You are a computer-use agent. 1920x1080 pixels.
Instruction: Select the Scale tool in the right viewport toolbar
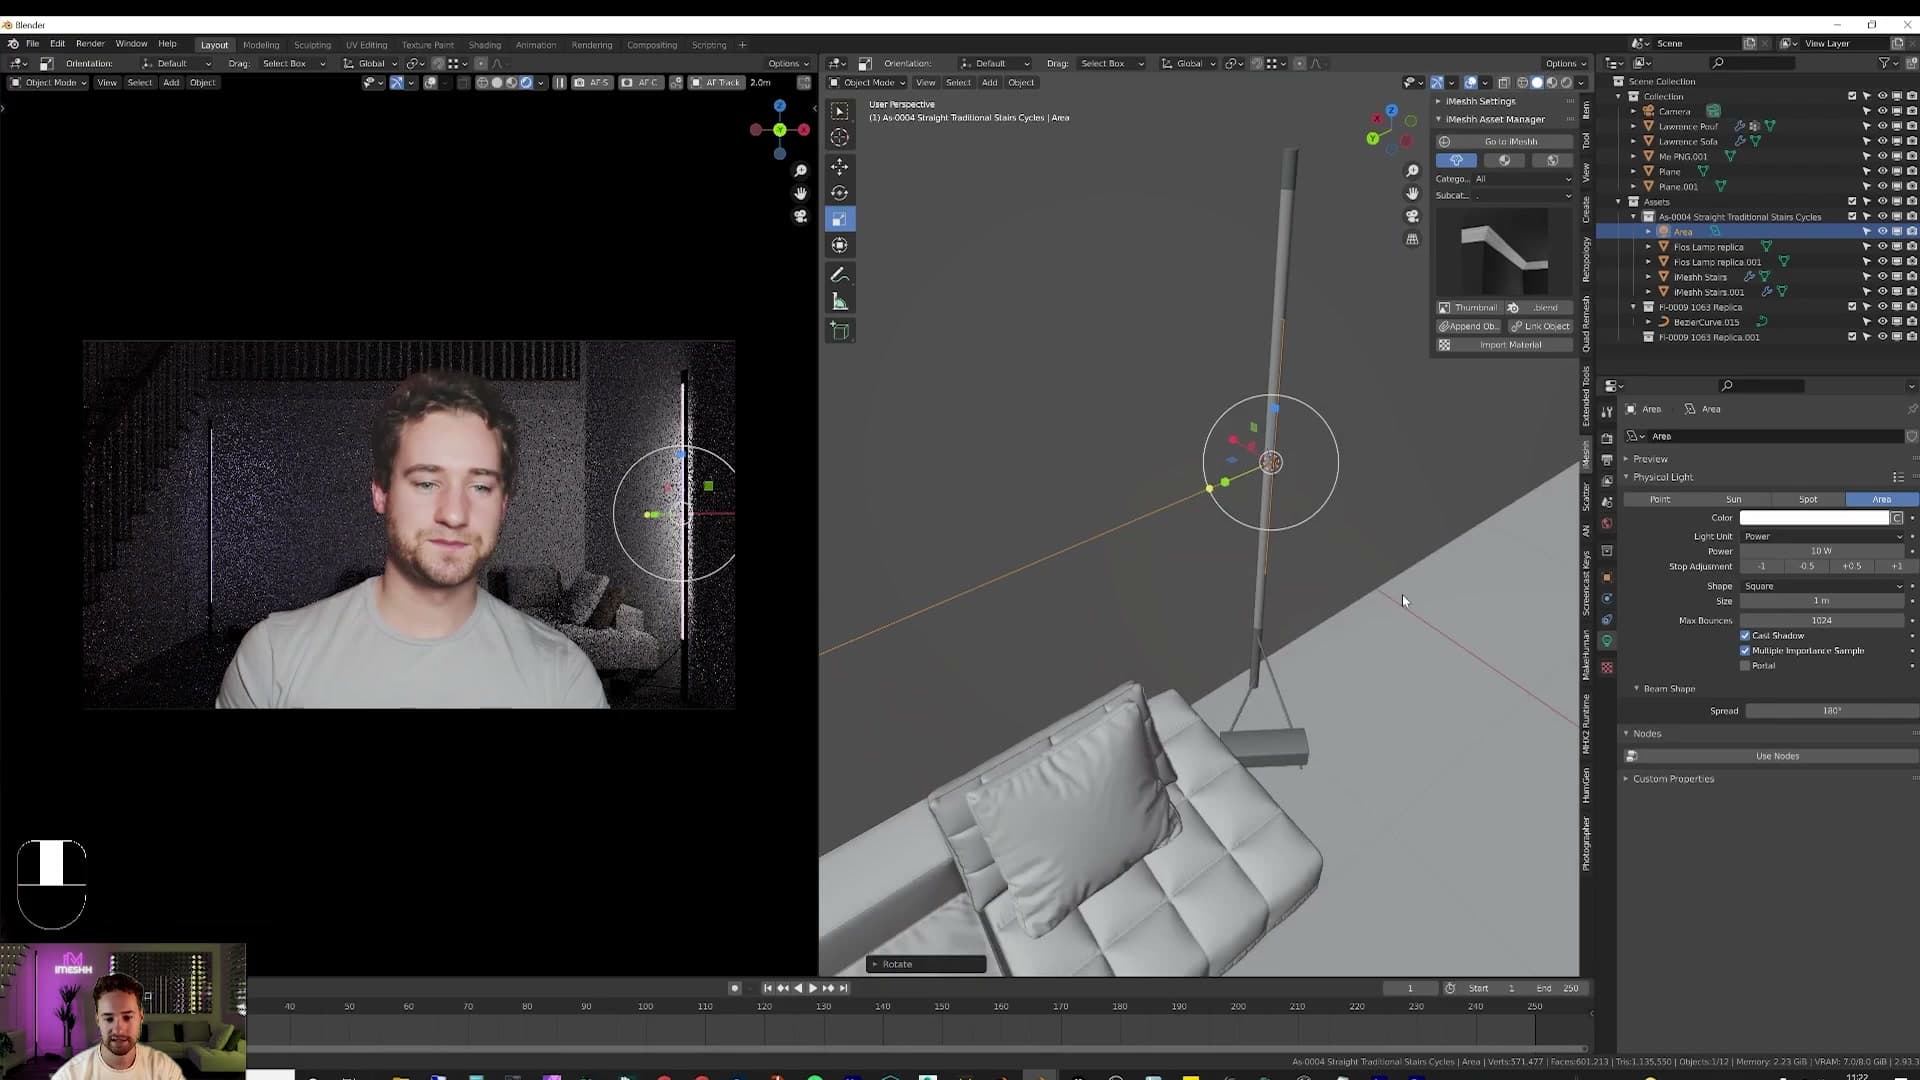click(x=840, y=219)
